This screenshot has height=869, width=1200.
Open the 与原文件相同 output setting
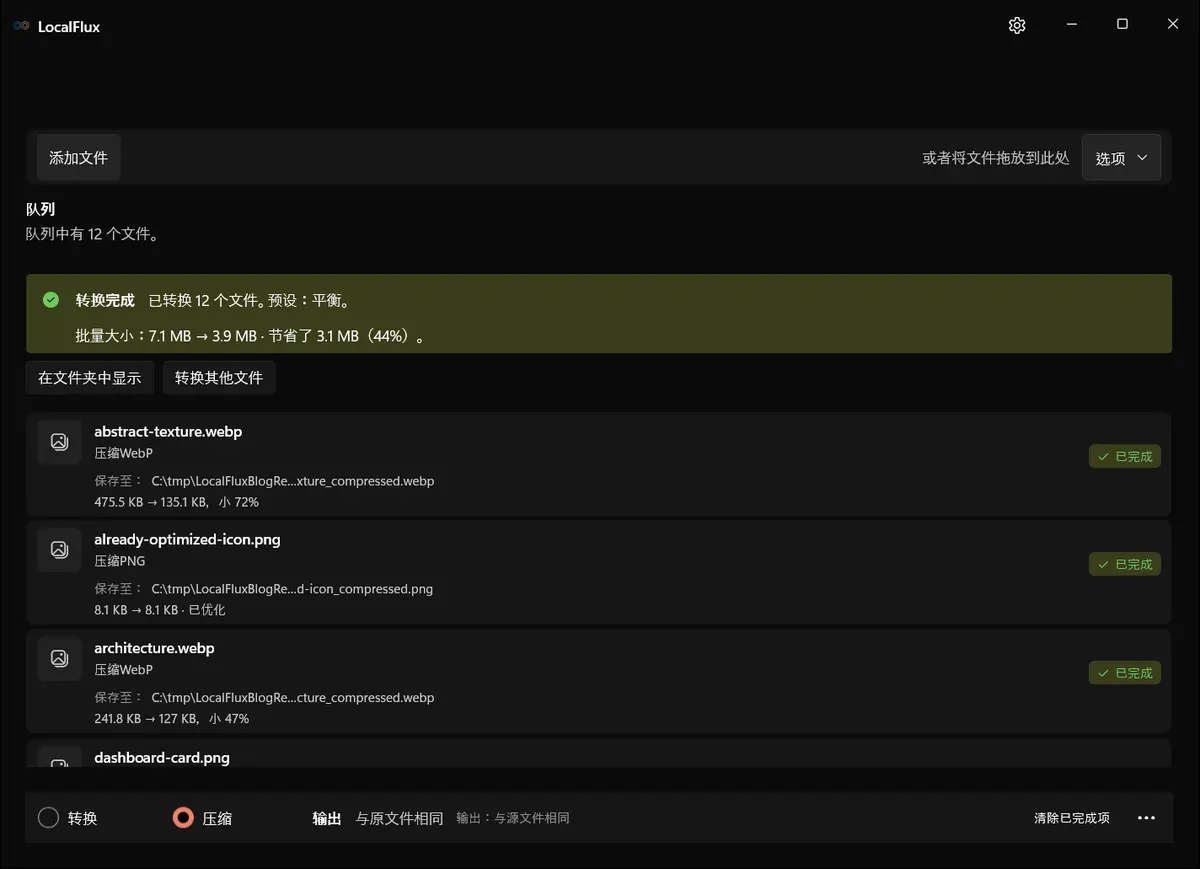(x=399, y=818)
